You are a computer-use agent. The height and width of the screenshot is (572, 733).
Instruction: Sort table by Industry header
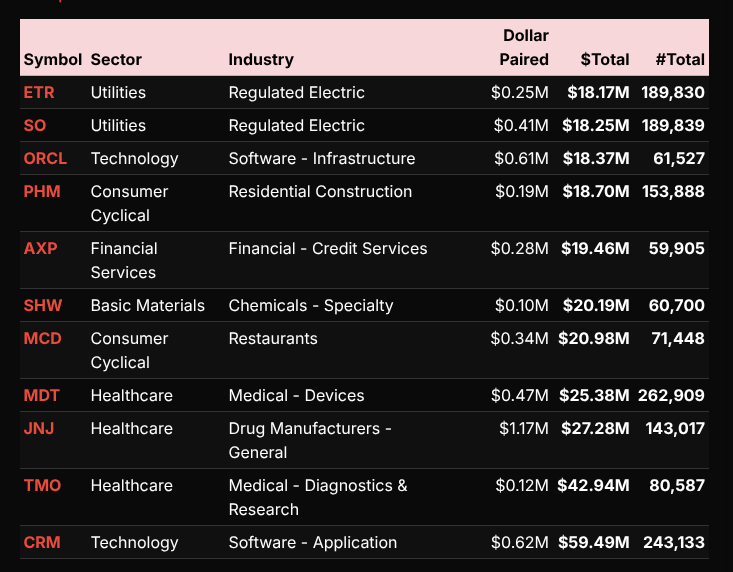261,60
